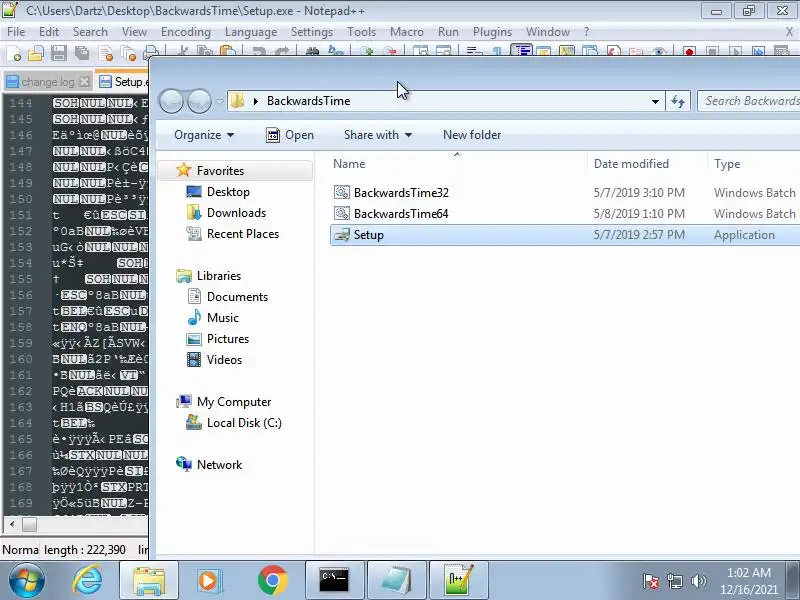The height and width of the screenshot is (600, 800).
Task: Click the Refresh icon beside address bar
Action: pyautogui.click(x=678, y=101)
